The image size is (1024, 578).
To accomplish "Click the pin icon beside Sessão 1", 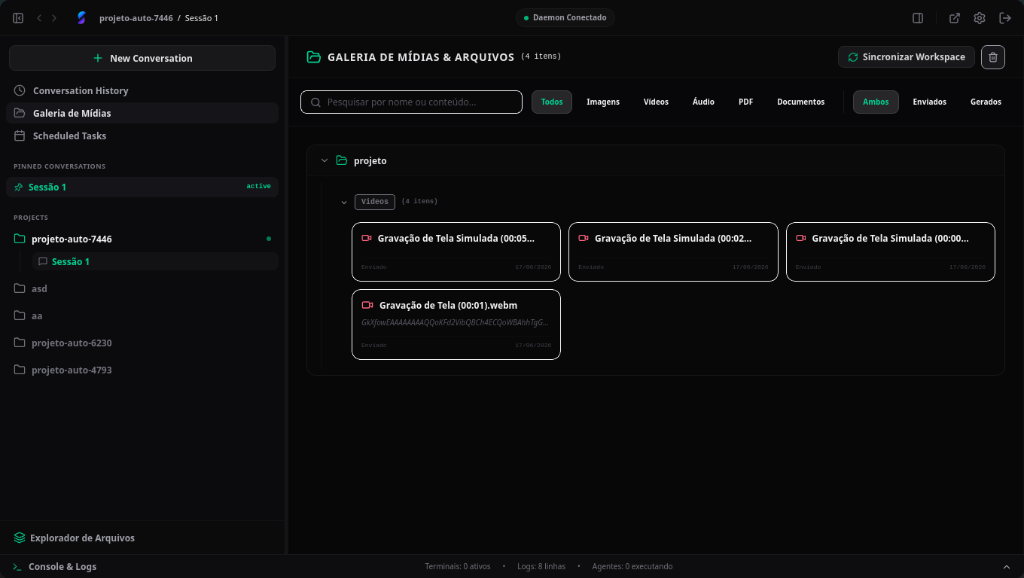I will point(18,187).
